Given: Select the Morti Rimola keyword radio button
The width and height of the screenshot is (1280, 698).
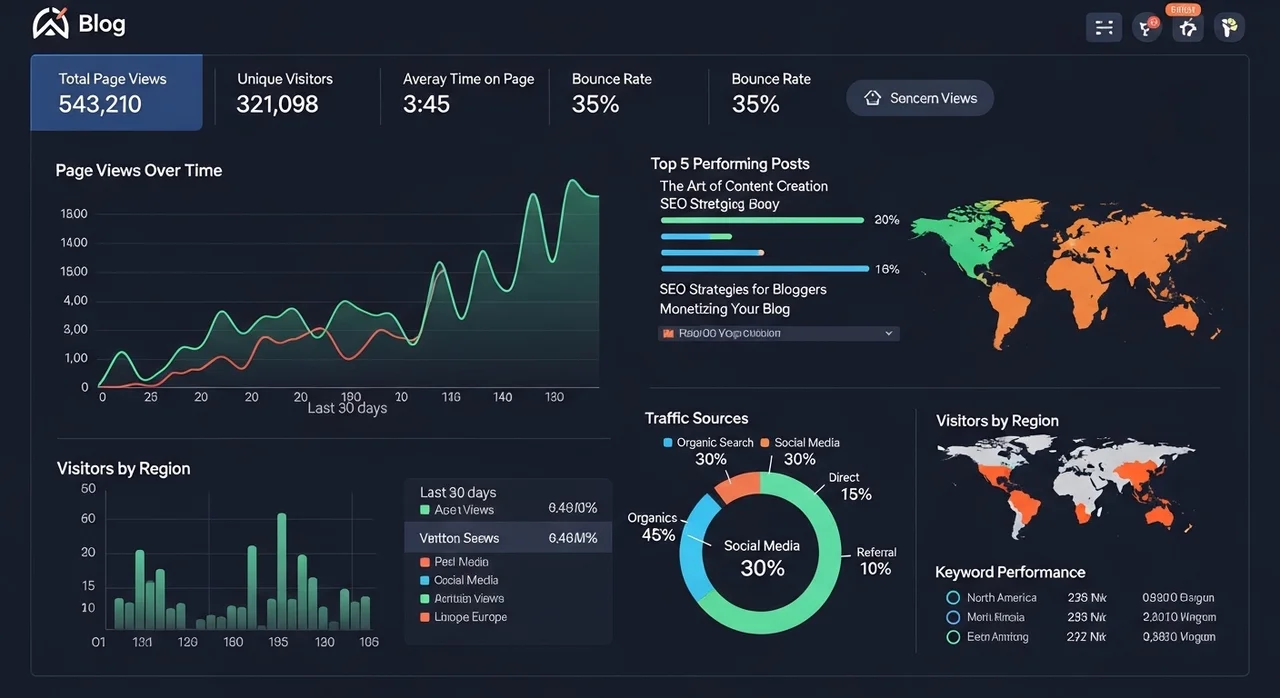Looking at the screenshot, I should 952,618.
